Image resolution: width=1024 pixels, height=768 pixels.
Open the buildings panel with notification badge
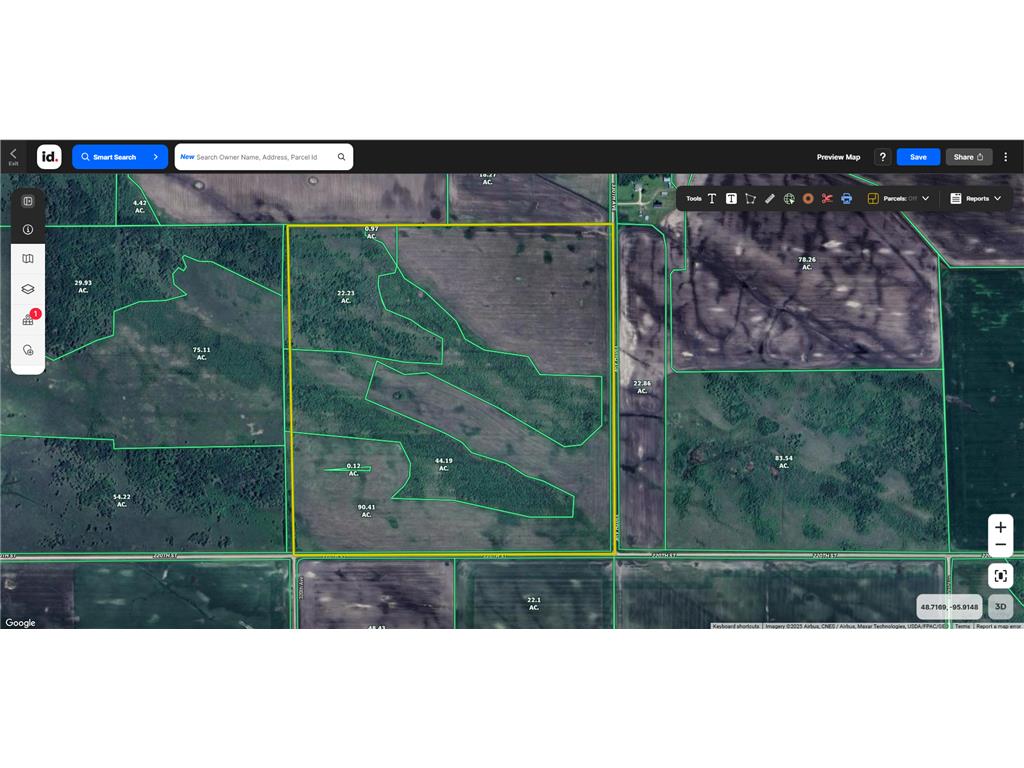pyautogui.click(x=28, y=320)
